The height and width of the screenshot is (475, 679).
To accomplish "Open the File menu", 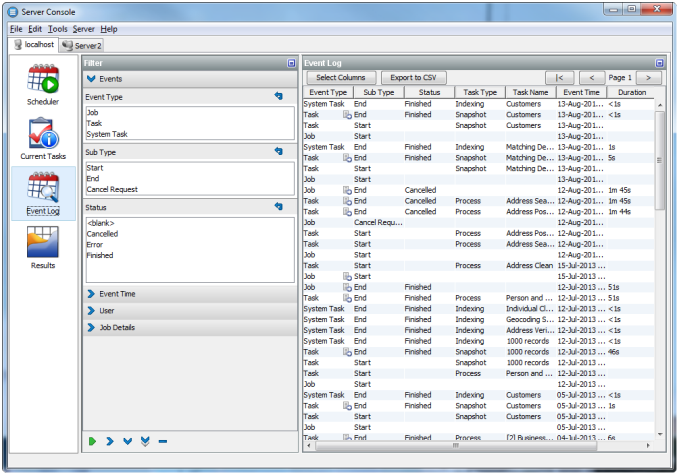I will tap(16, 29).
